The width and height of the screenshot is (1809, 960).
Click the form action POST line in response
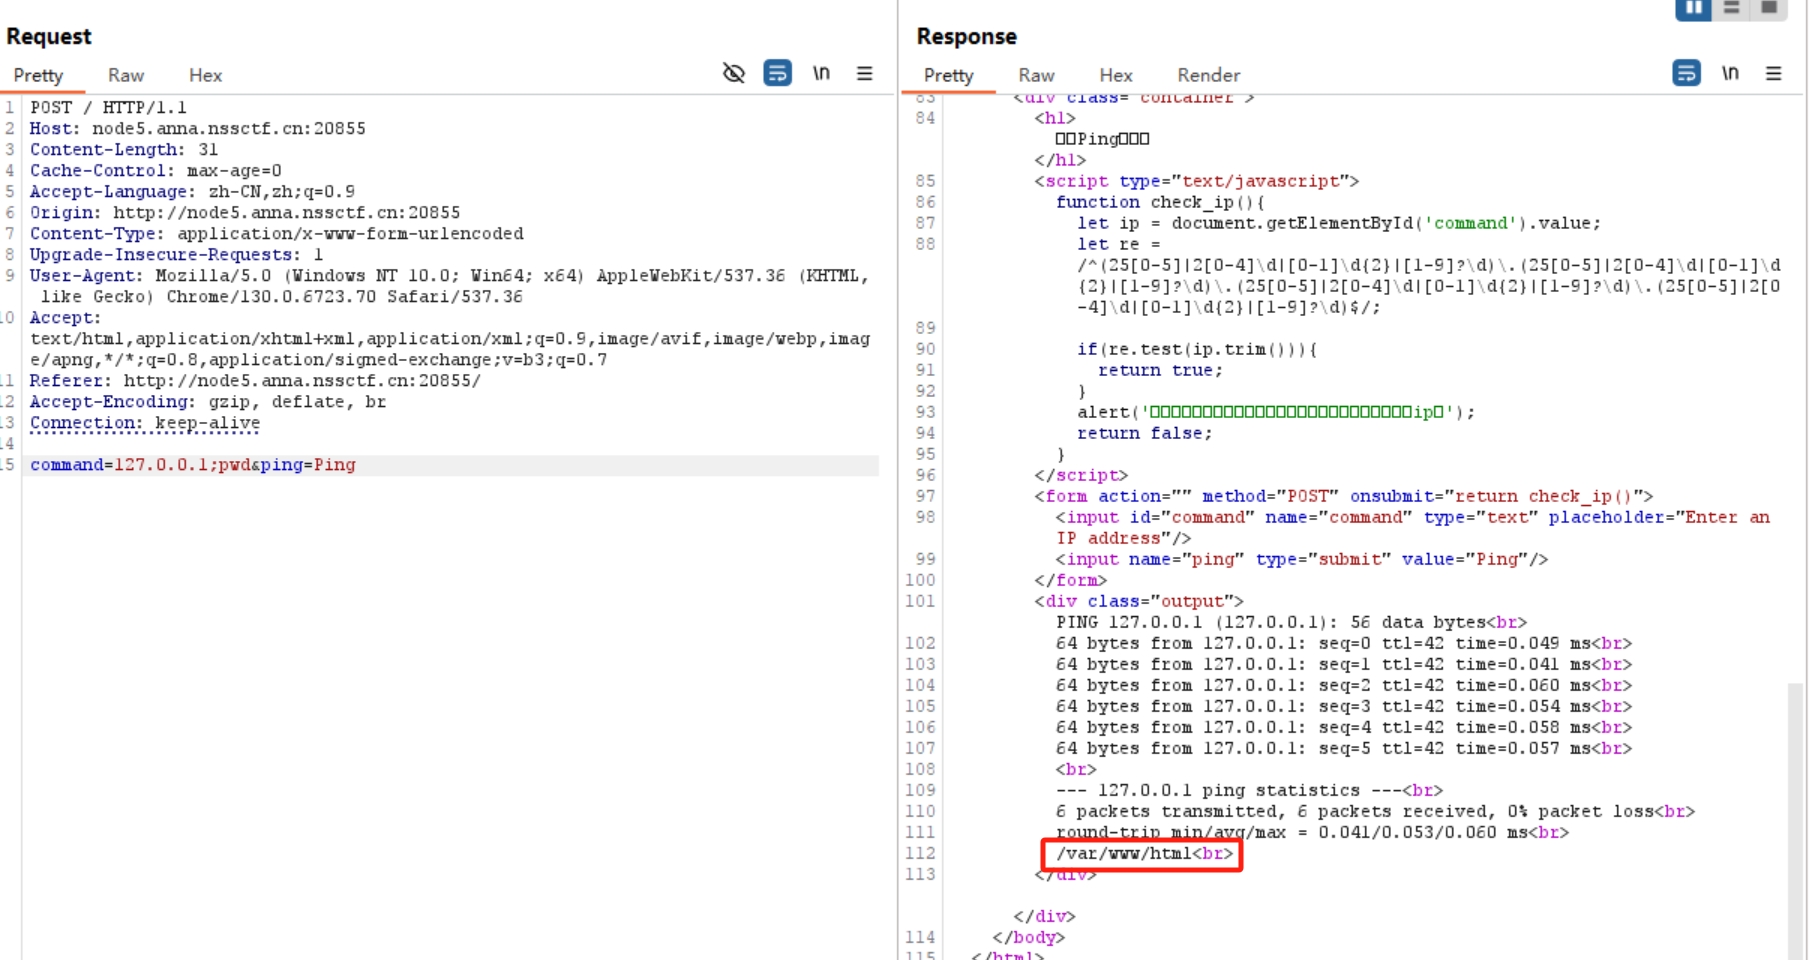(x=1343, y=496)
